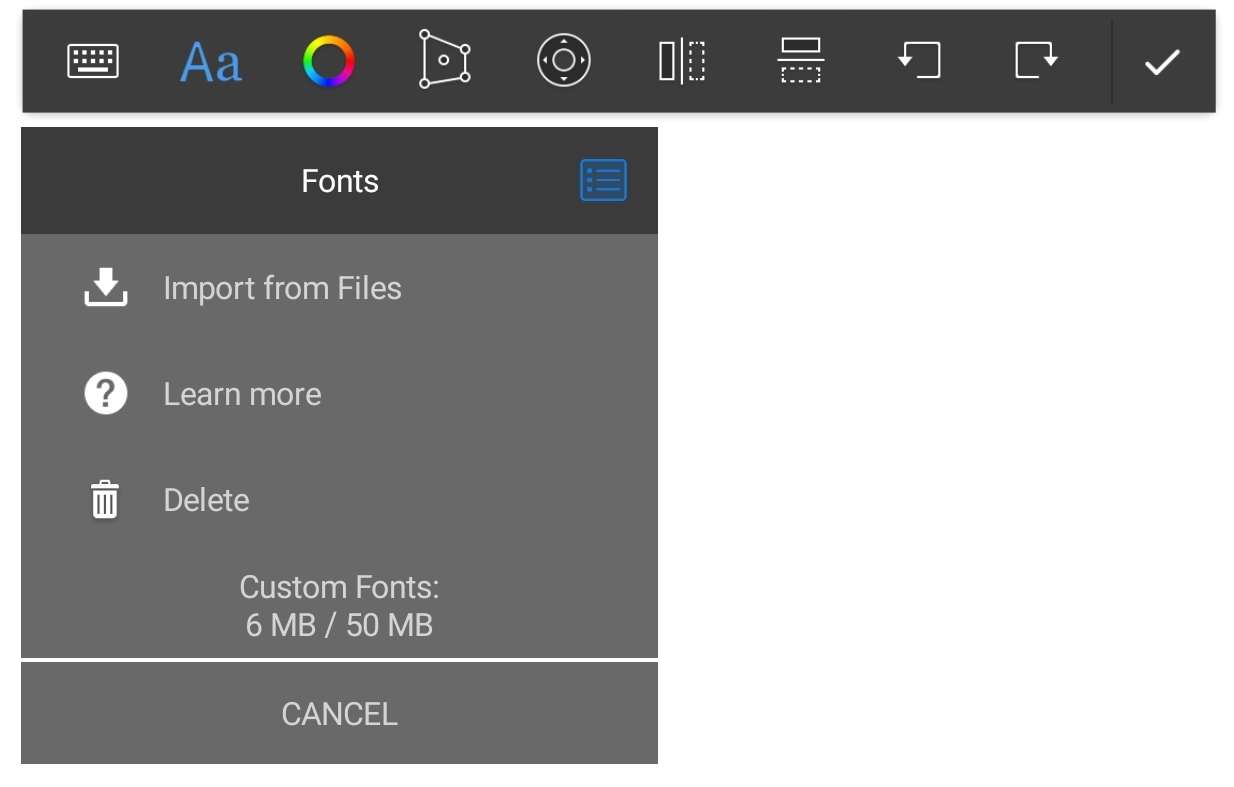
Task: Select the perspective distort transform tool
Action: pyautogui.click(x=445, y=59)
